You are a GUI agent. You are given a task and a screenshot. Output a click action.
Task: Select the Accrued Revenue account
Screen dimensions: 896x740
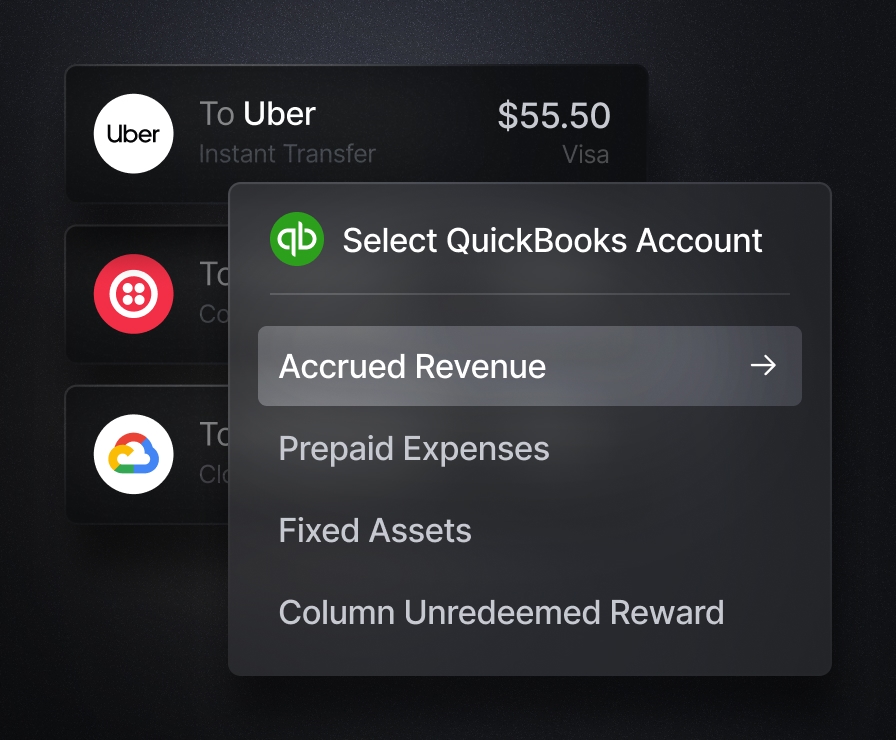530,366
